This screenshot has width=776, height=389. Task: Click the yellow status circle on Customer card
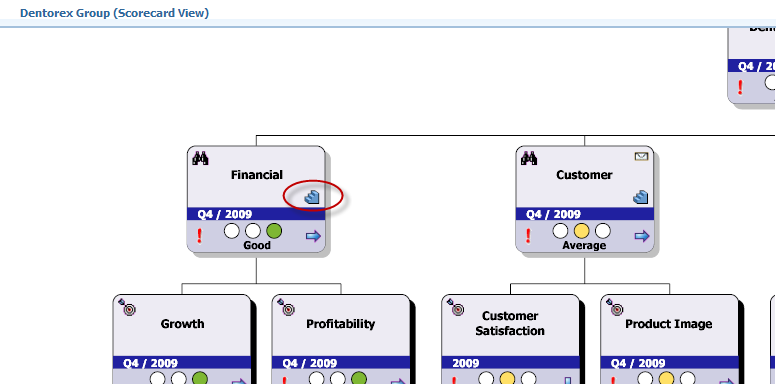tap(582, 231)
